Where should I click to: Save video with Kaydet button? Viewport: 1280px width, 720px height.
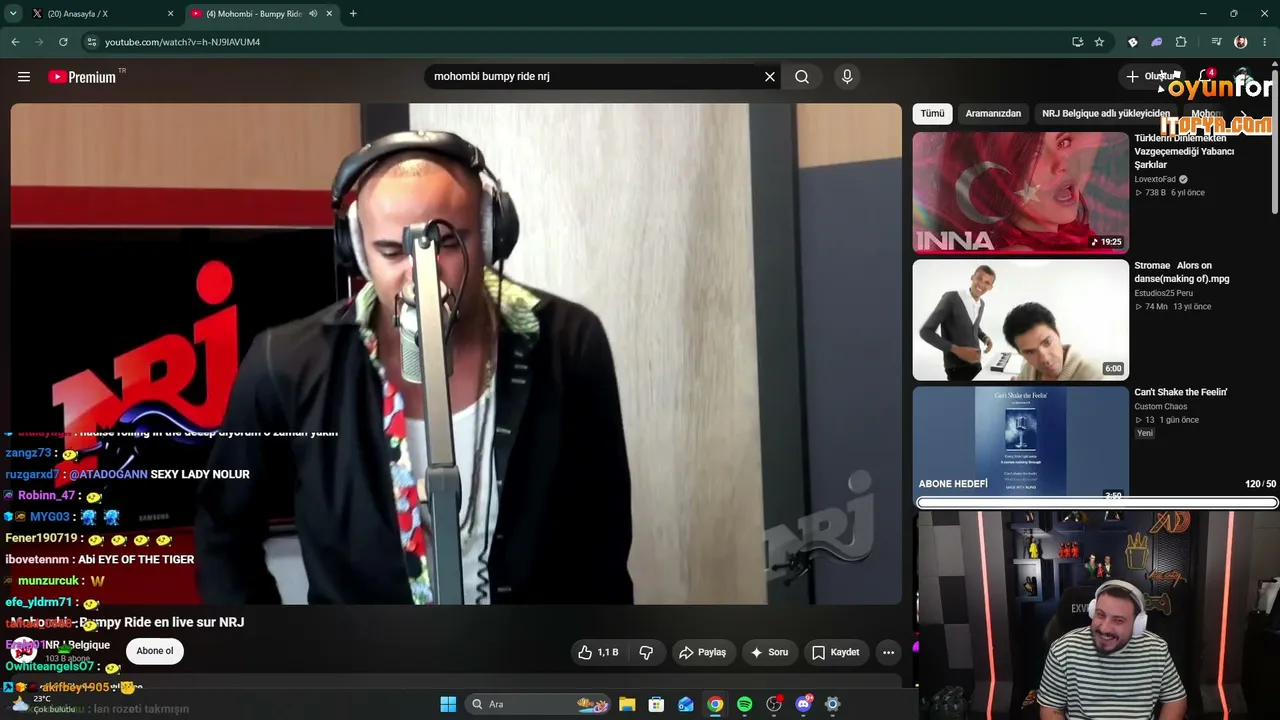click(836, 652)
